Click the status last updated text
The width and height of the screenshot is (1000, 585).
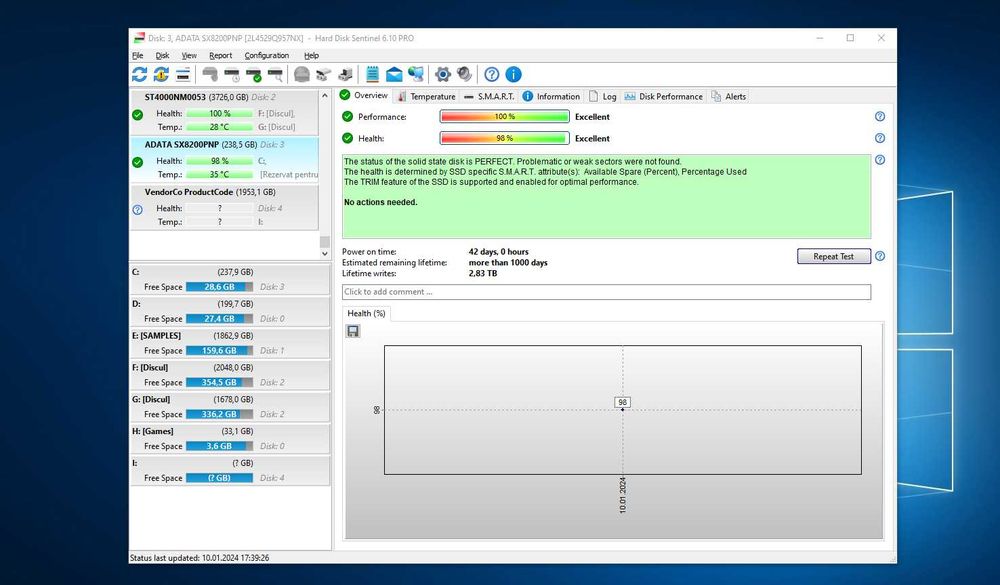200,558
